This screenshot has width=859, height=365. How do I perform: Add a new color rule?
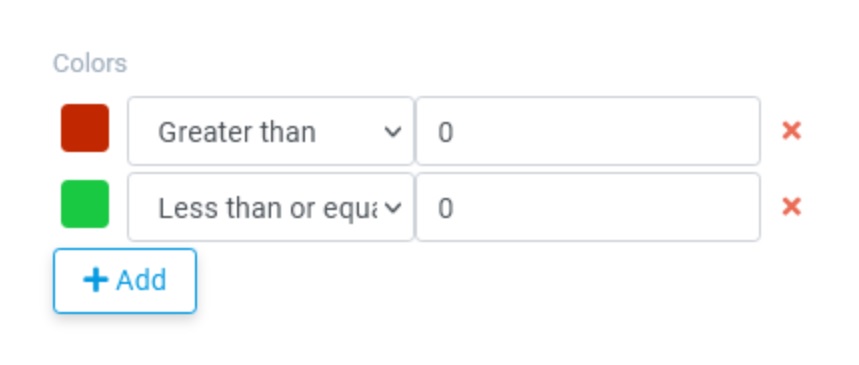pyautogui.click(x=125, y=281)
